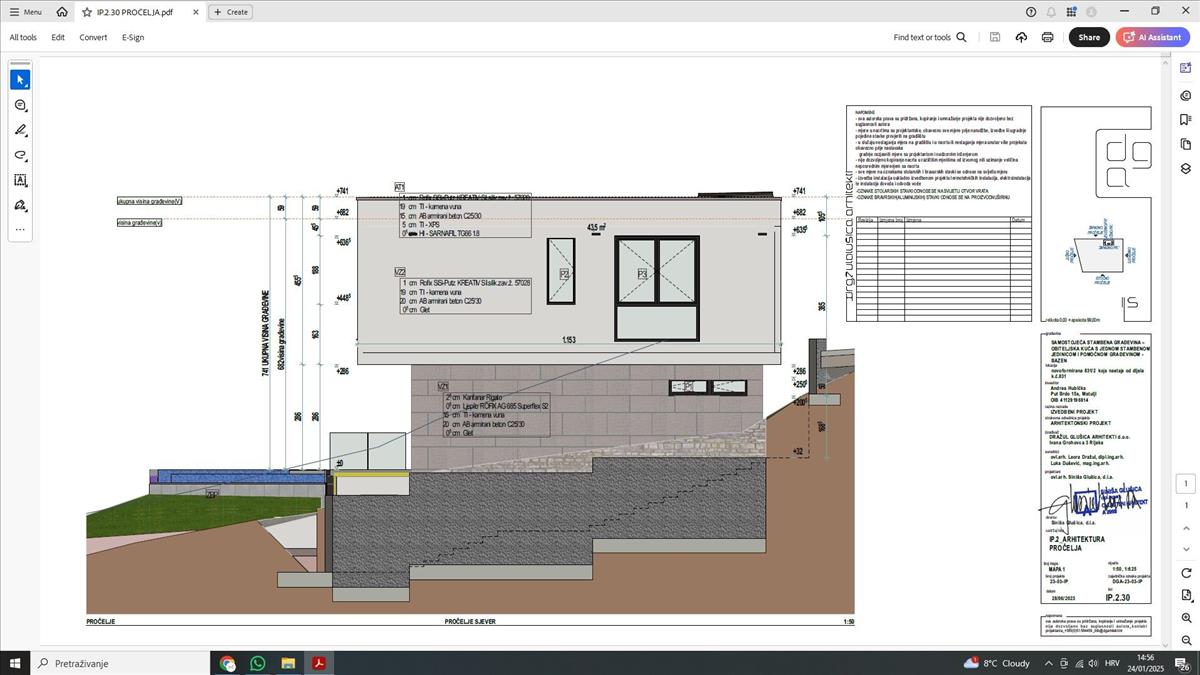Open the page display options dropdown

click(x=1186, y=596)
